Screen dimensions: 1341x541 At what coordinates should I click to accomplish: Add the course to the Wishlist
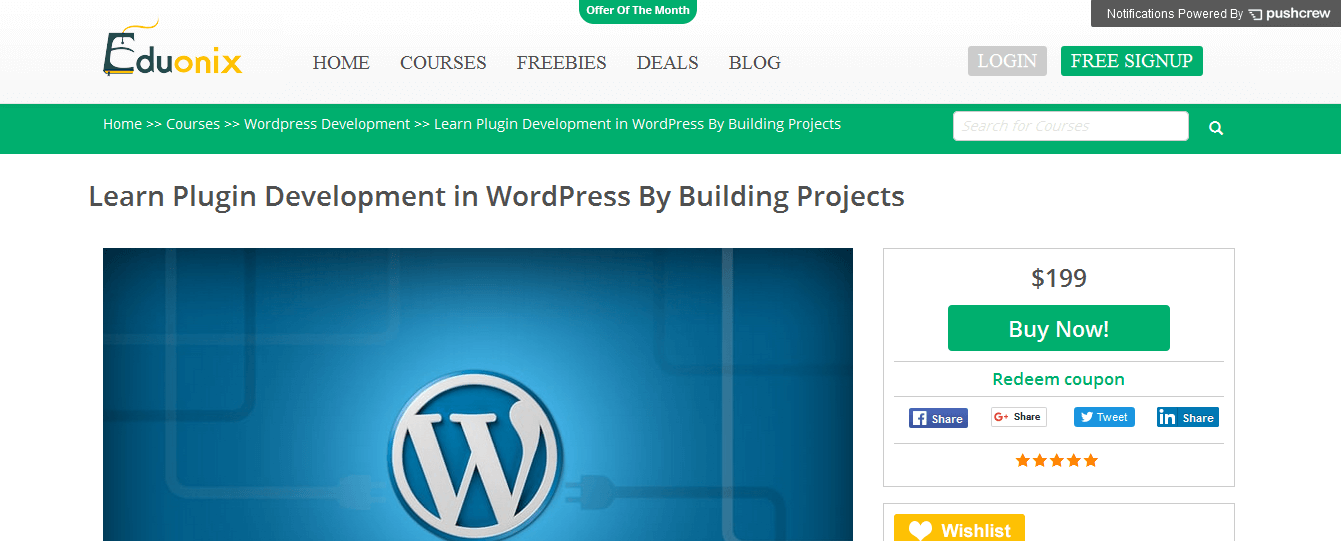(x=959, y=529)
